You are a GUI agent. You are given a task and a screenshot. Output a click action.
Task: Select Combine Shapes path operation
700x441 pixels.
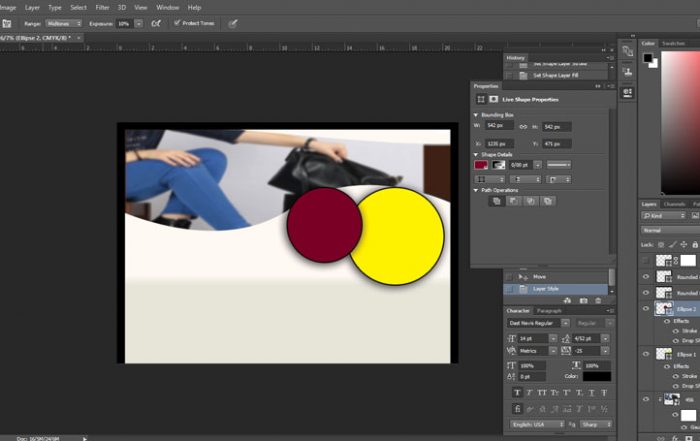(496, 201)
